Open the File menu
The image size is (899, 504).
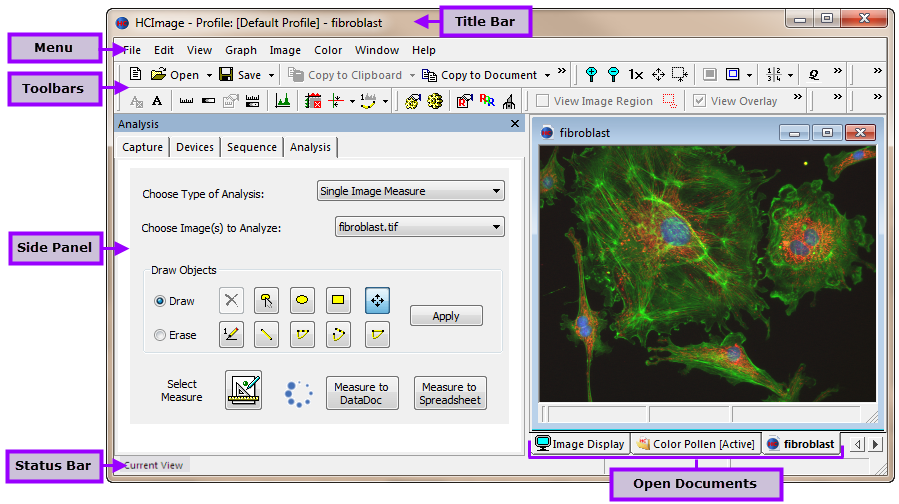pos(132,50)
